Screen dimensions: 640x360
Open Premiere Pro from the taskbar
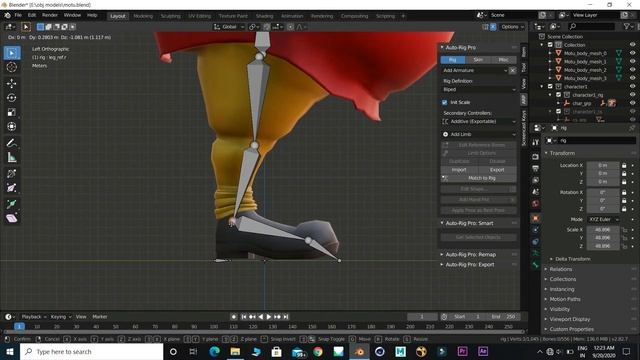[x=462, y=351]
